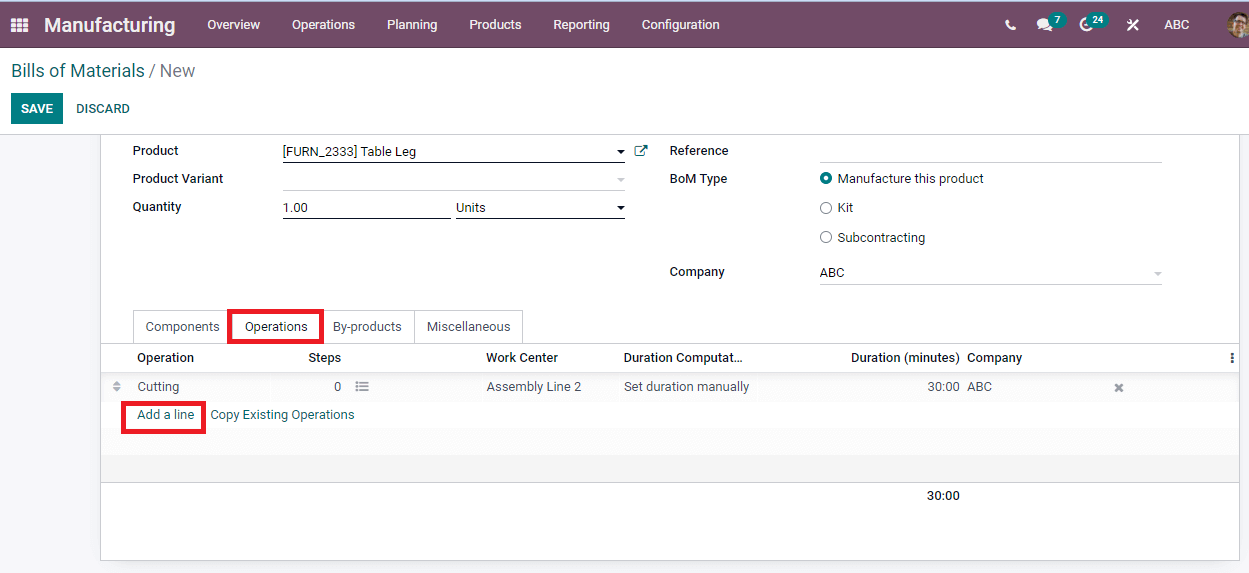The width and height of the screenshot is (1249, 573).
Task: Click 'Copy Existing Operations' link
Action: pos(282,415)
